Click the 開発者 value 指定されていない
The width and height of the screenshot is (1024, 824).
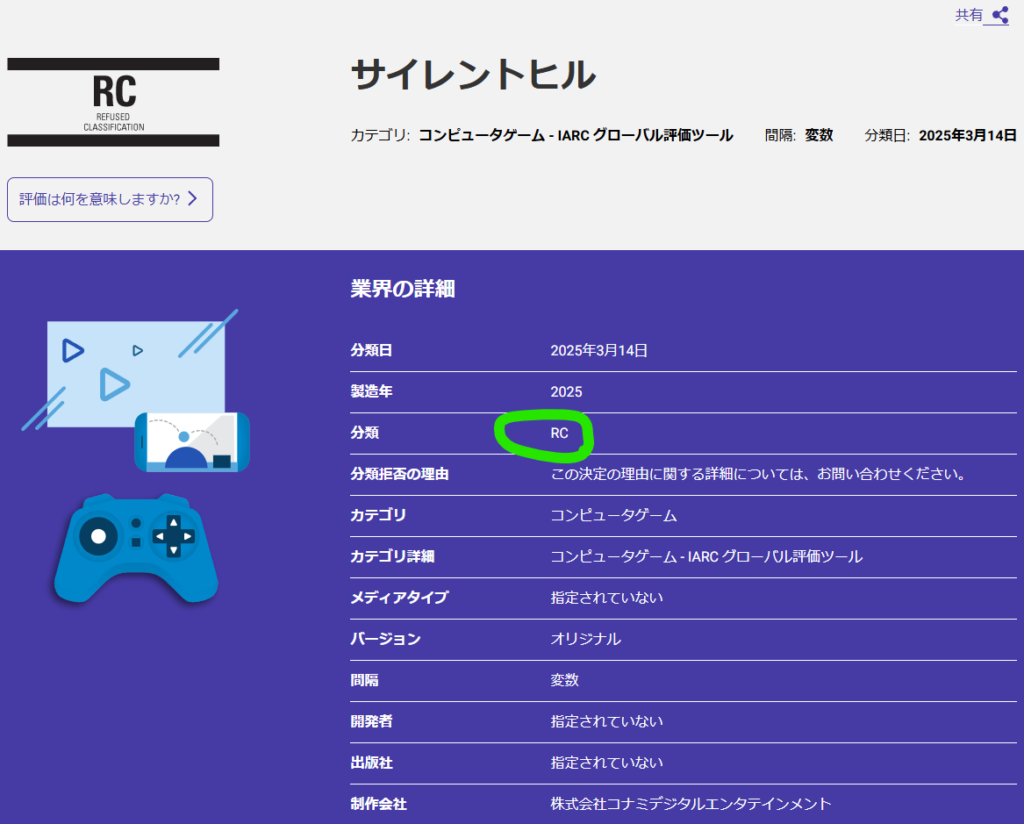pos(607,721)
